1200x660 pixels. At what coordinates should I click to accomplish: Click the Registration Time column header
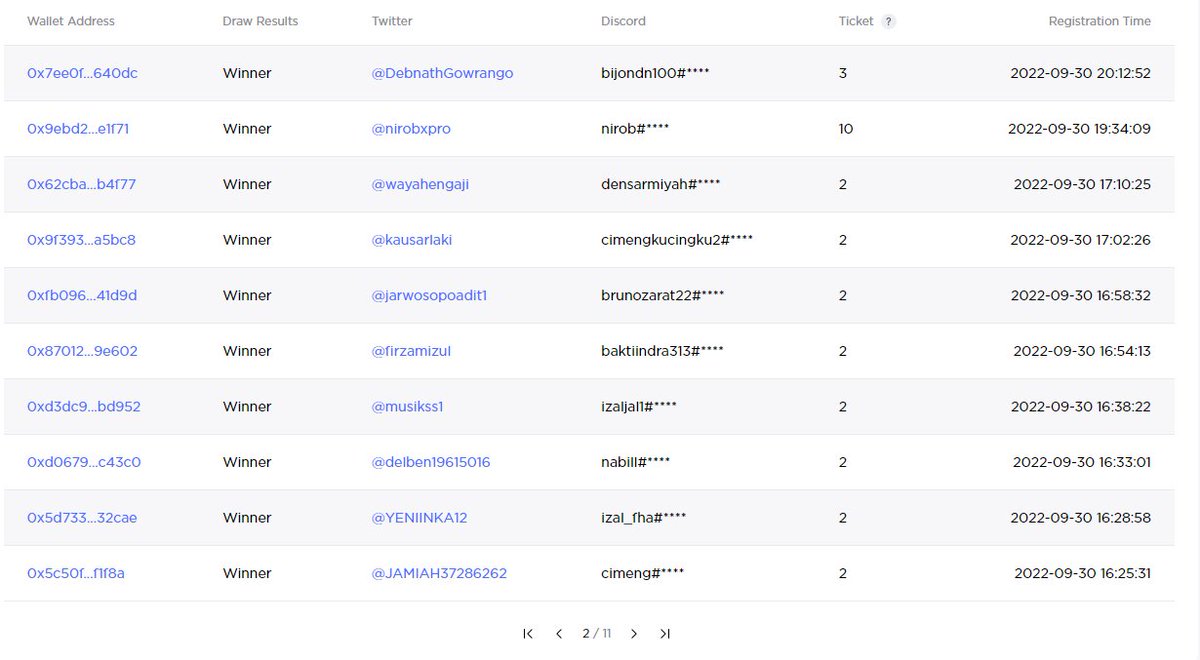(x=1100, y=20)
